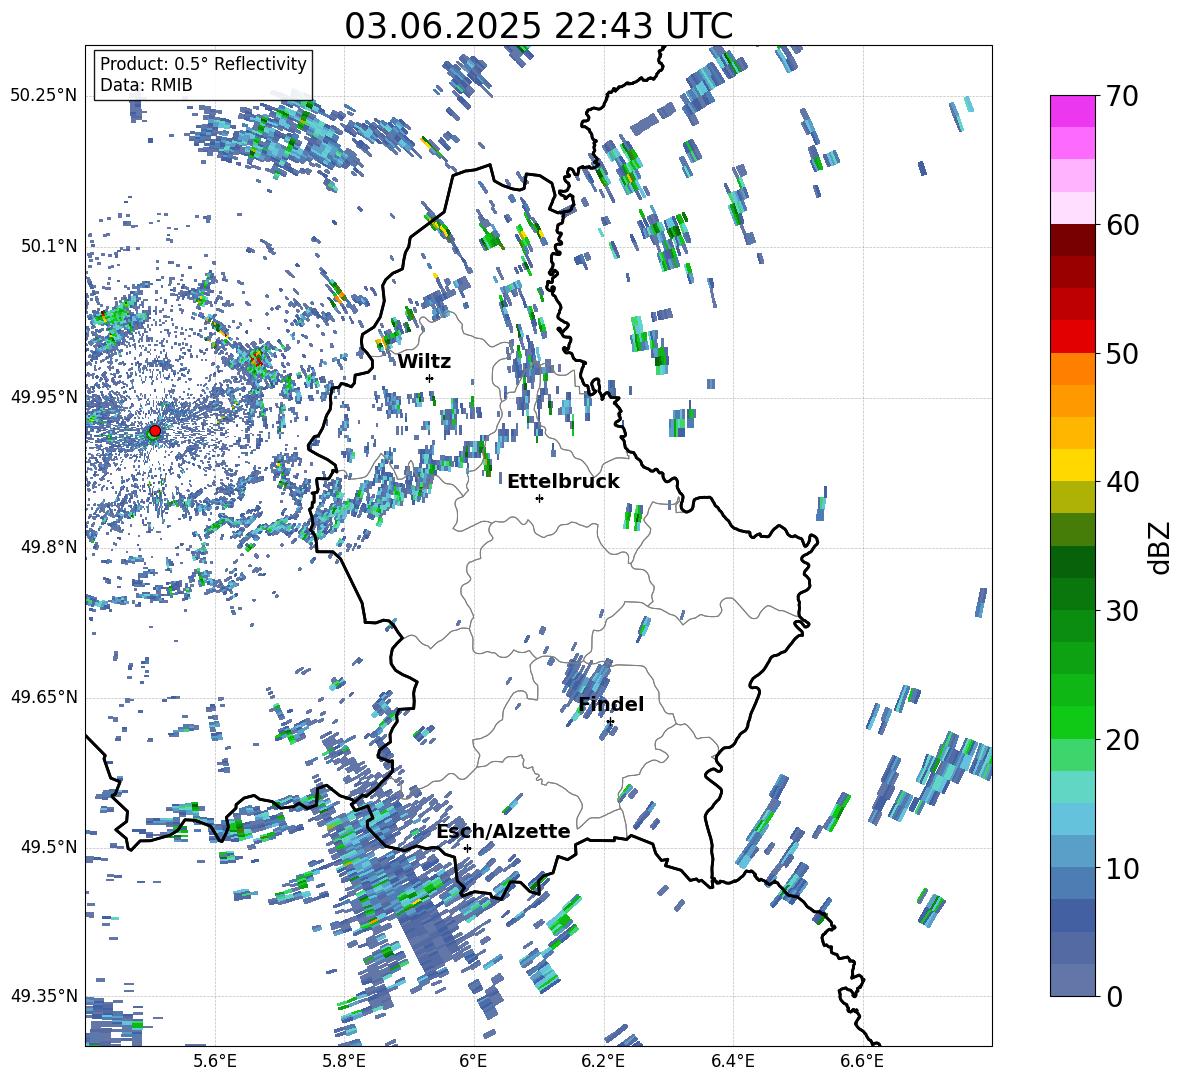Viewport: 1184px width, 1081px height.
Task: Click the light blue swatch between 10 and 20
Action: (1072, 819)
